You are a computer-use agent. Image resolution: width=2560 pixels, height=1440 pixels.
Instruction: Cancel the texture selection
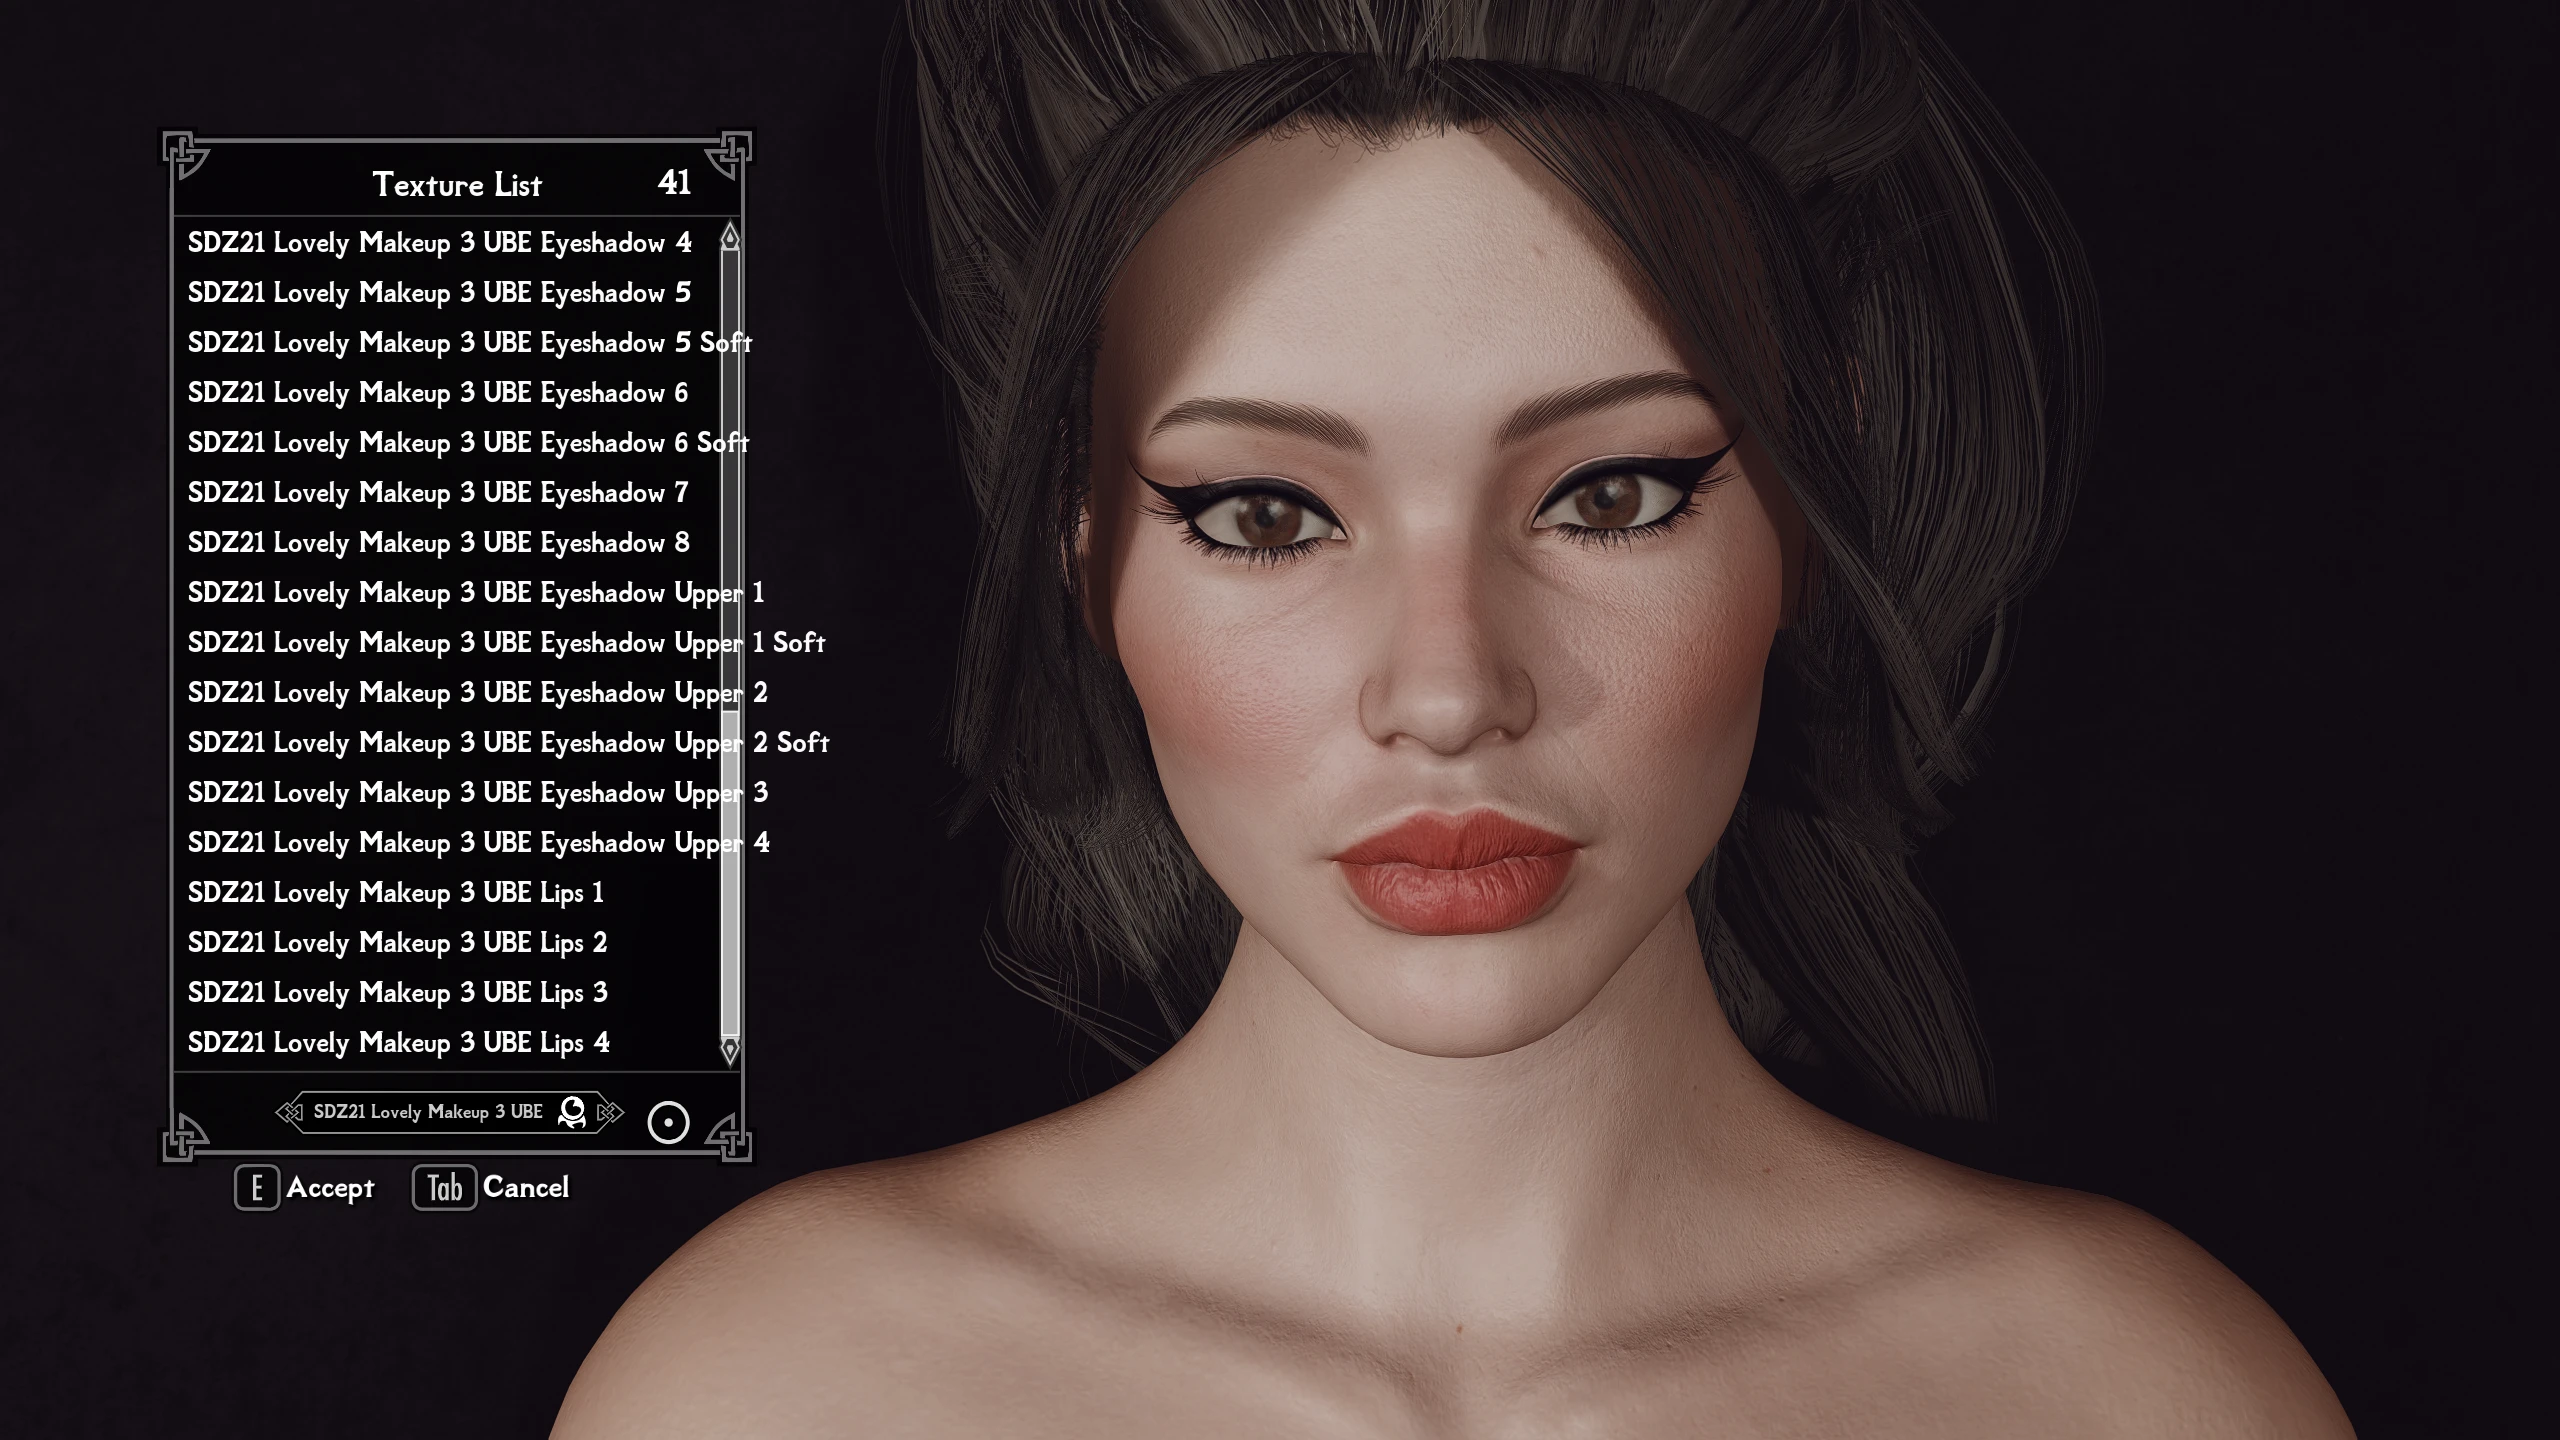(526, 1187)
